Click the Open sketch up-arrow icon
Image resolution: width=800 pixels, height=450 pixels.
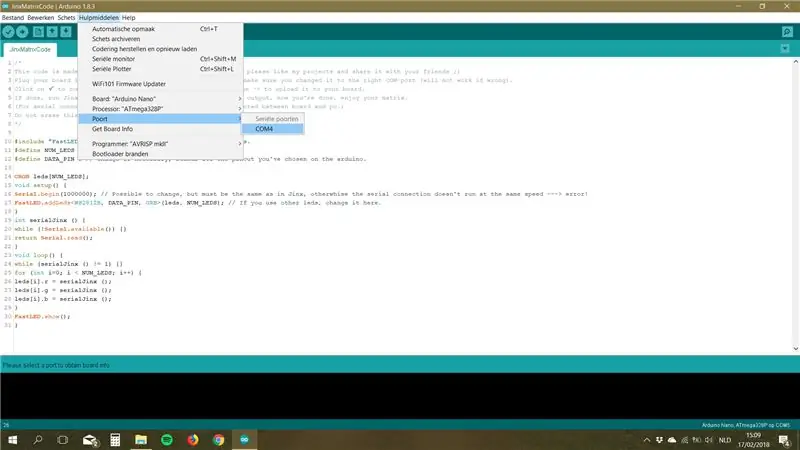point(52,32)
